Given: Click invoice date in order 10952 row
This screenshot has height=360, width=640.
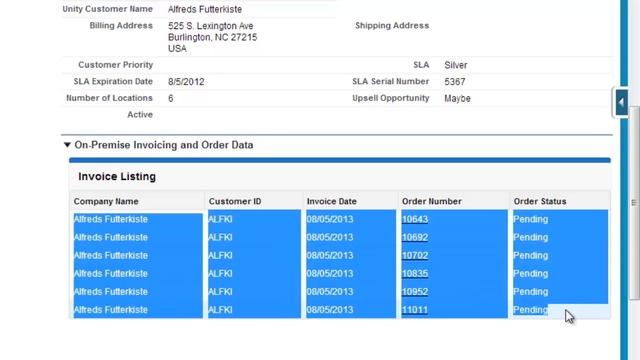Looking at the screenshot, I should click(330, 291).
